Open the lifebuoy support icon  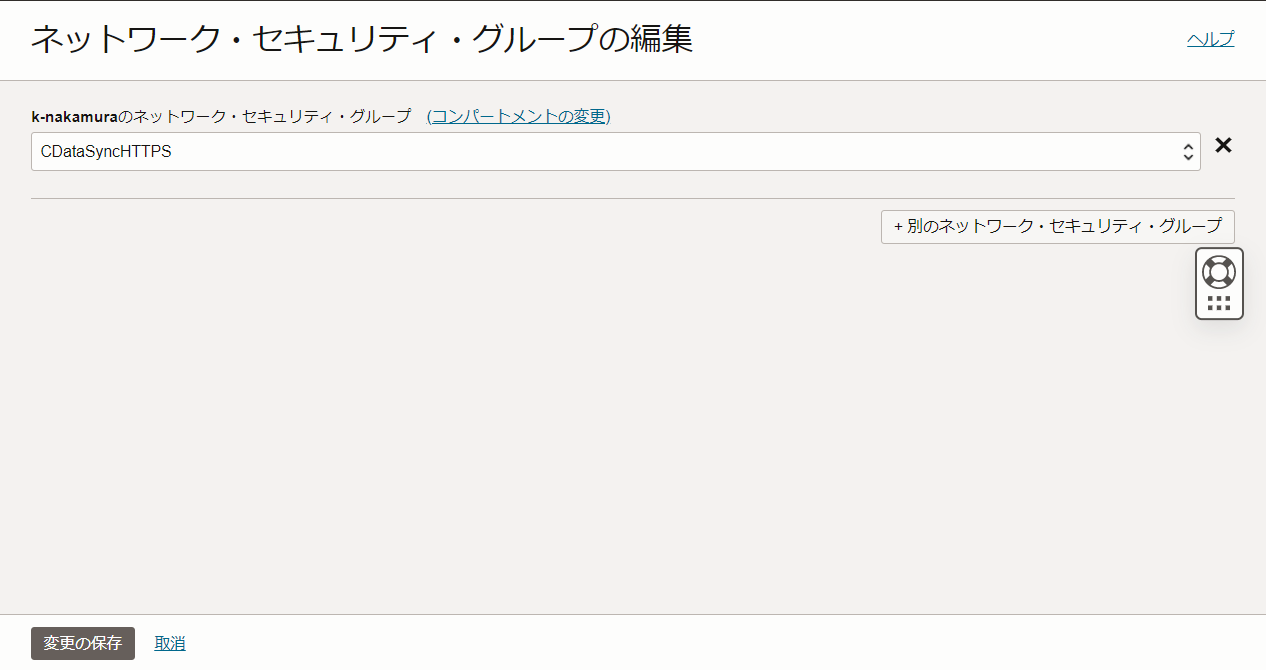[x=1219, y=272]
